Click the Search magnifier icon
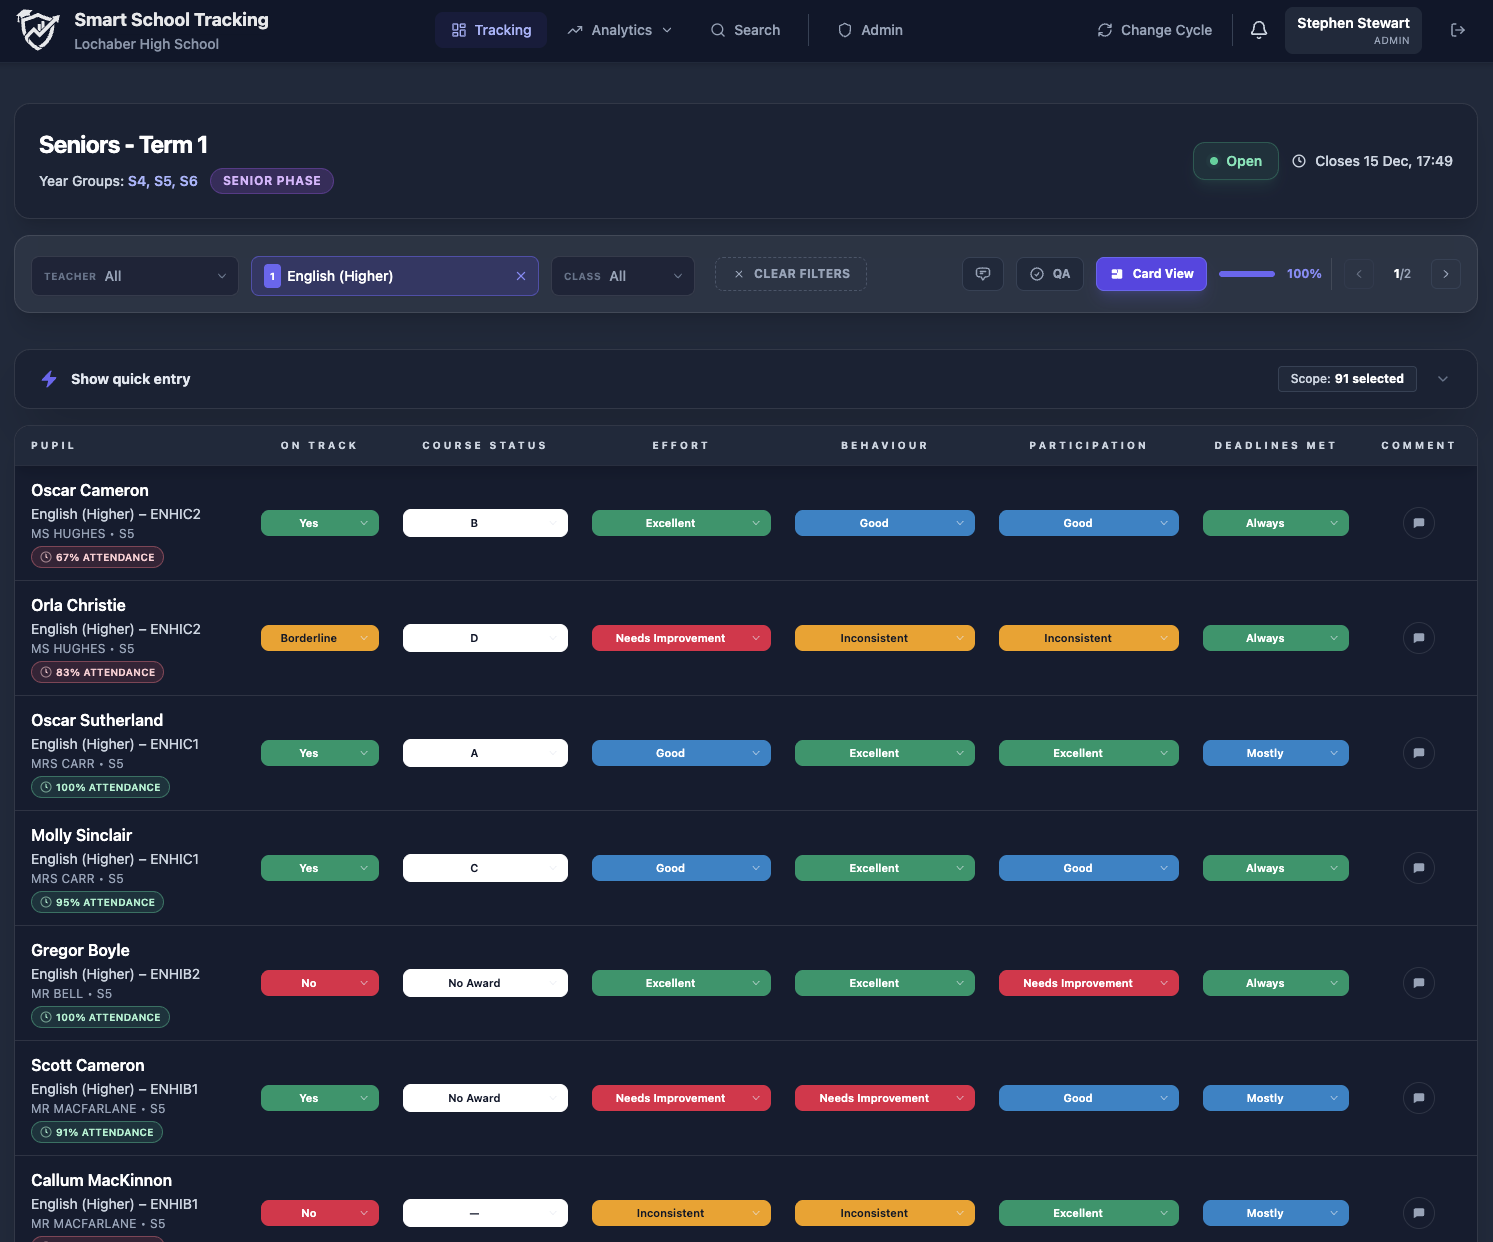The image size is (1493, 1242). [x=717, y=30]
